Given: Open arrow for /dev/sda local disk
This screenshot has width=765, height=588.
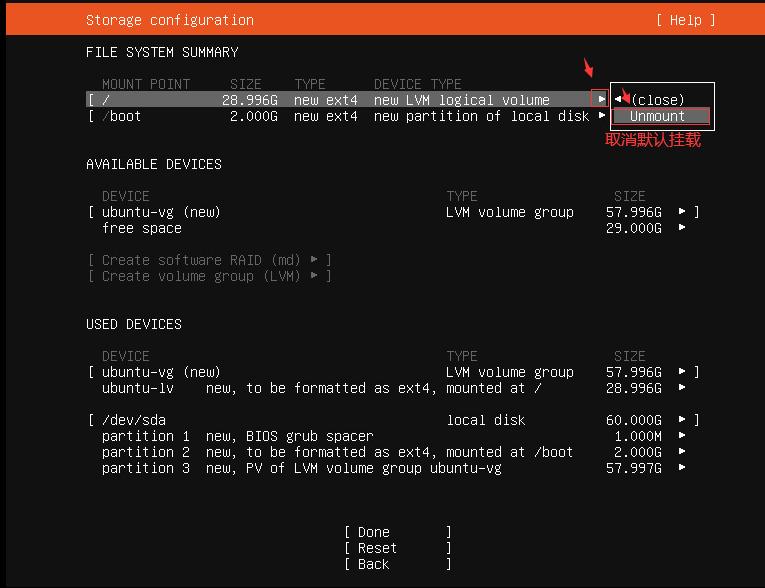Looking at the screenshot, I should pos(683,420).
